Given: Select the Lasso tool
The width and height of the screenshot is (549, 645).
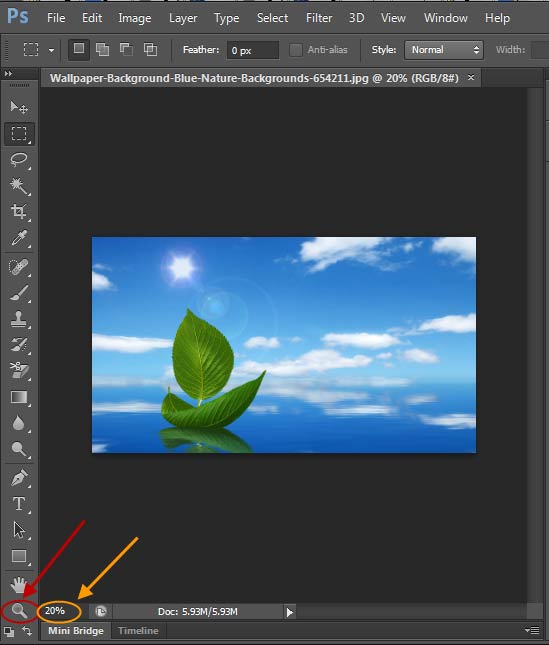Looking at the screenshot, I should click(19, 160).
